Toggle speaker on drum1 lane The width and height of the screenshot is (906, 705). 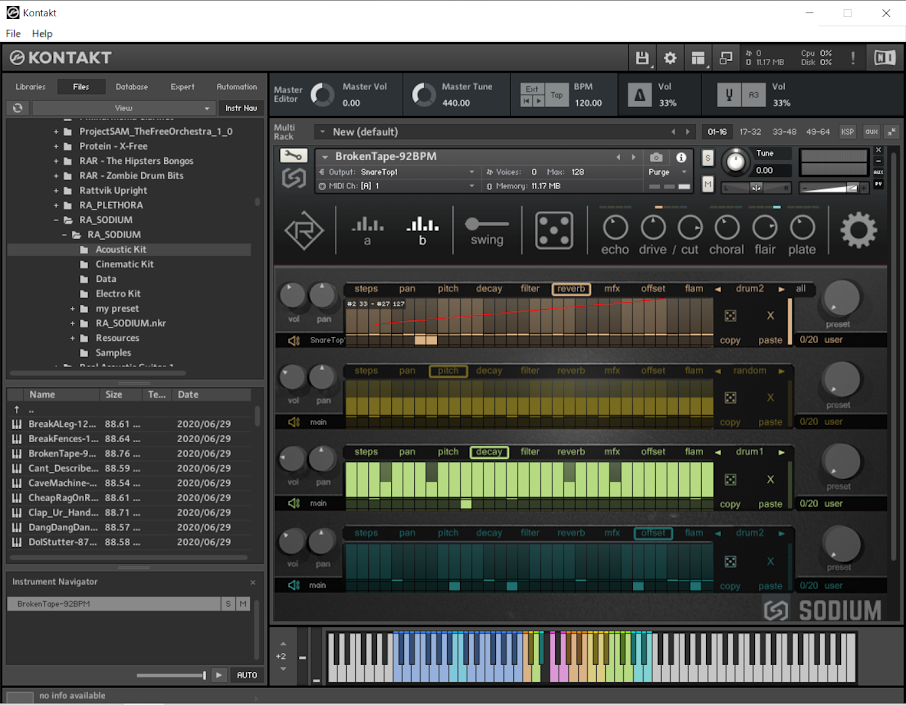click(294, 503)
